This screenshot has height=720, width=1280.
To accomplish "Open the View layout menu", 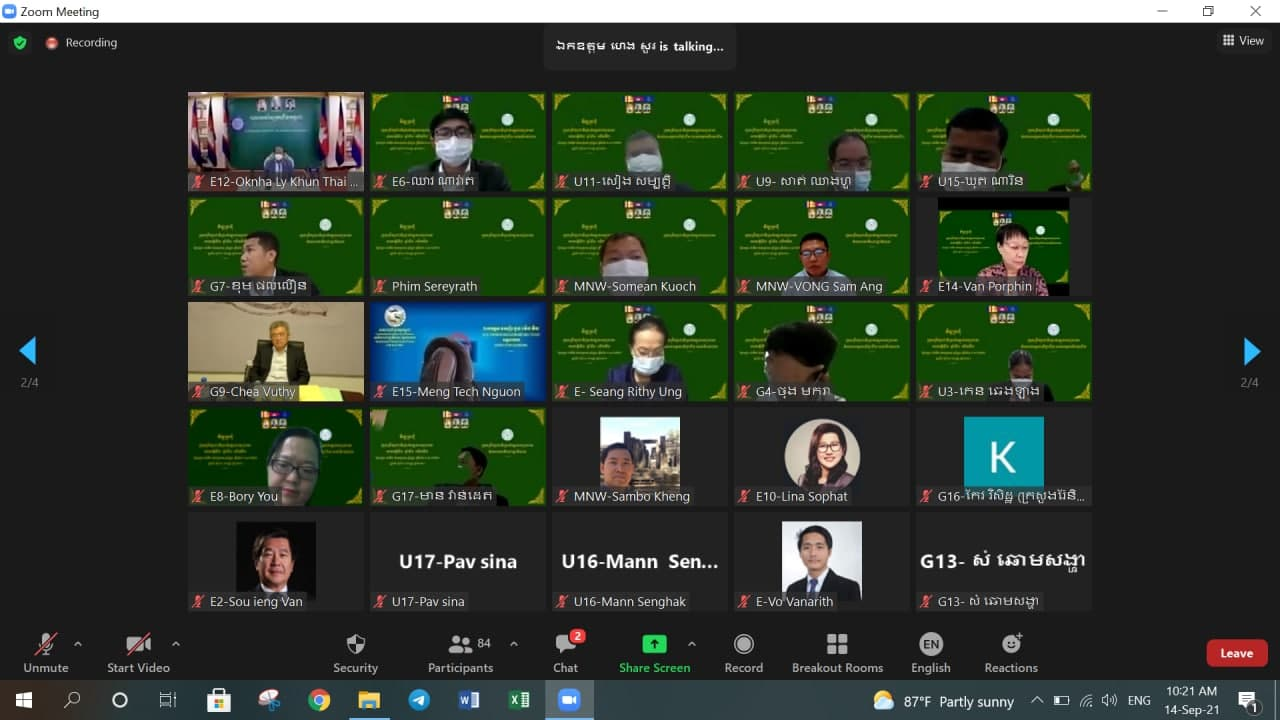I will click(1243, 41).
